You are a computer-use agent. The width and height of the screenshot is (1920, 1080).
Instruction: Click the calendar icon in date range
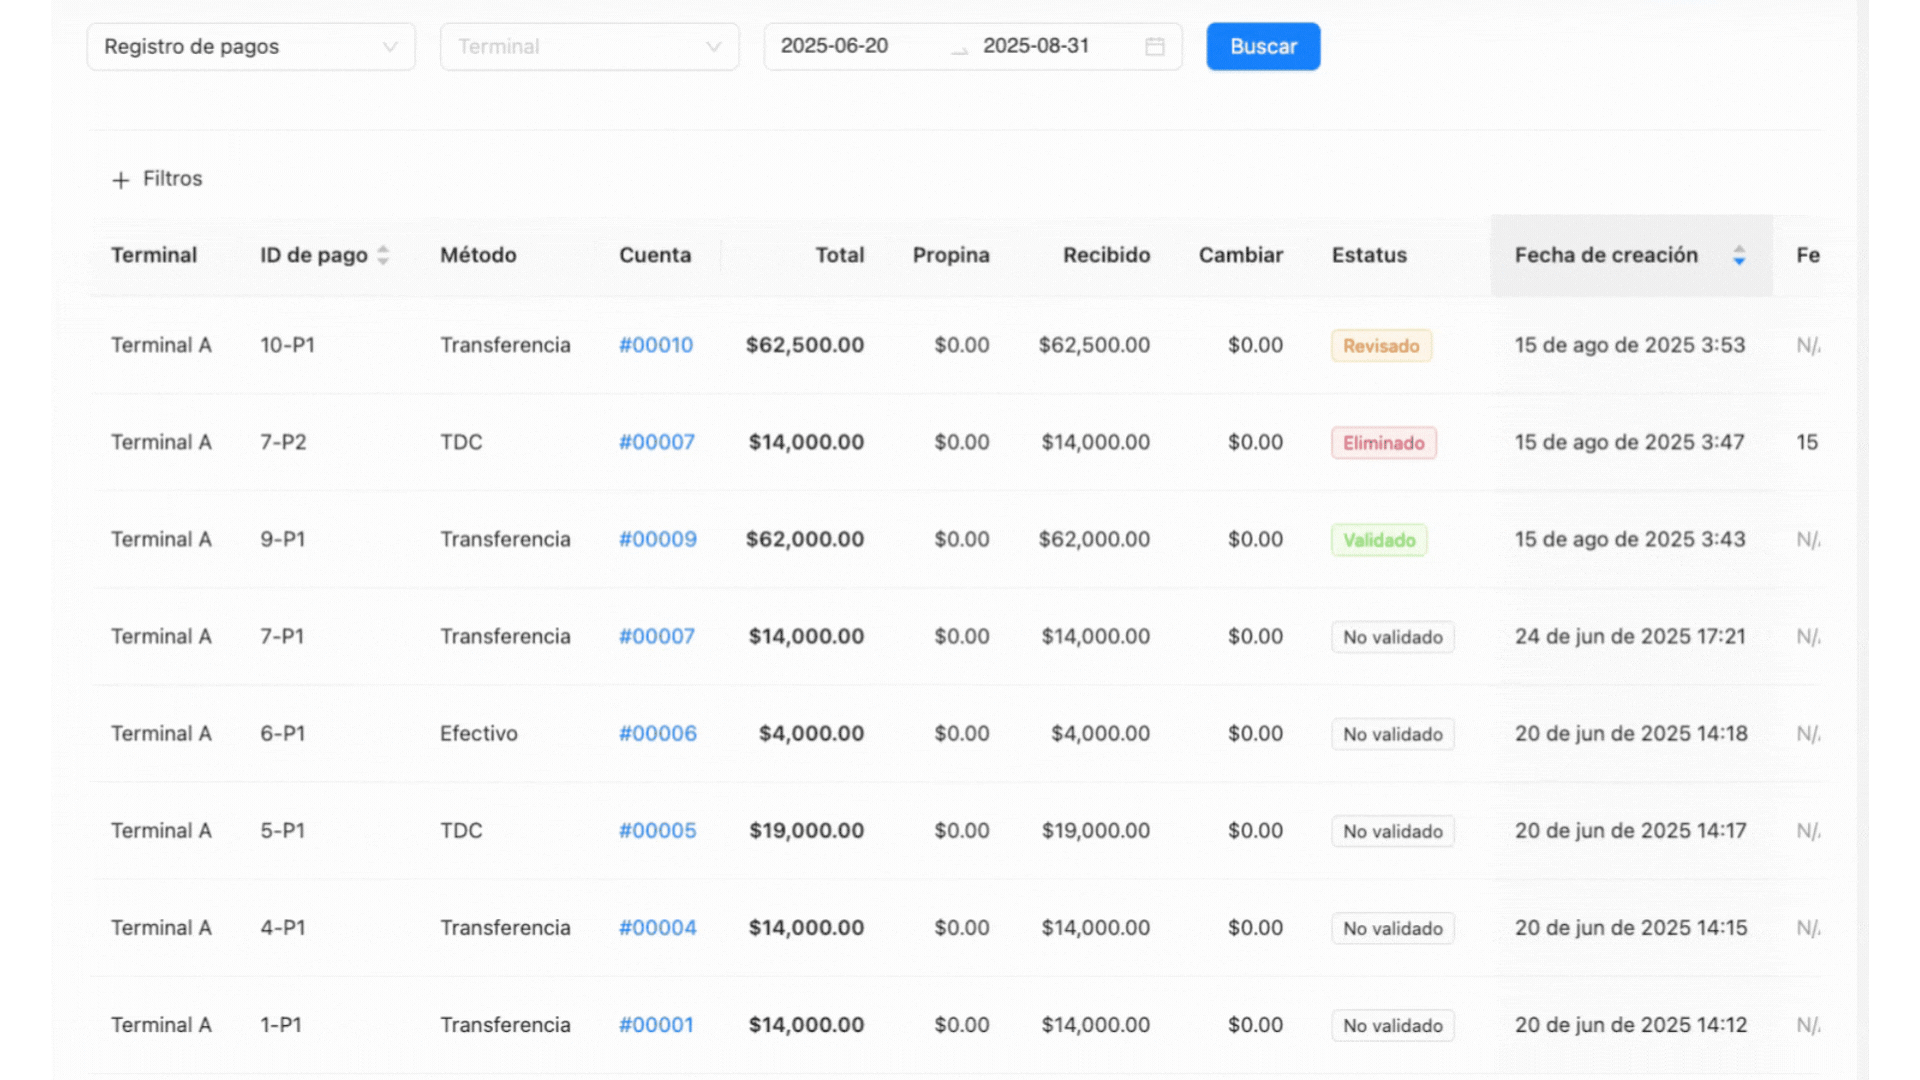(x=1154, y=47)
